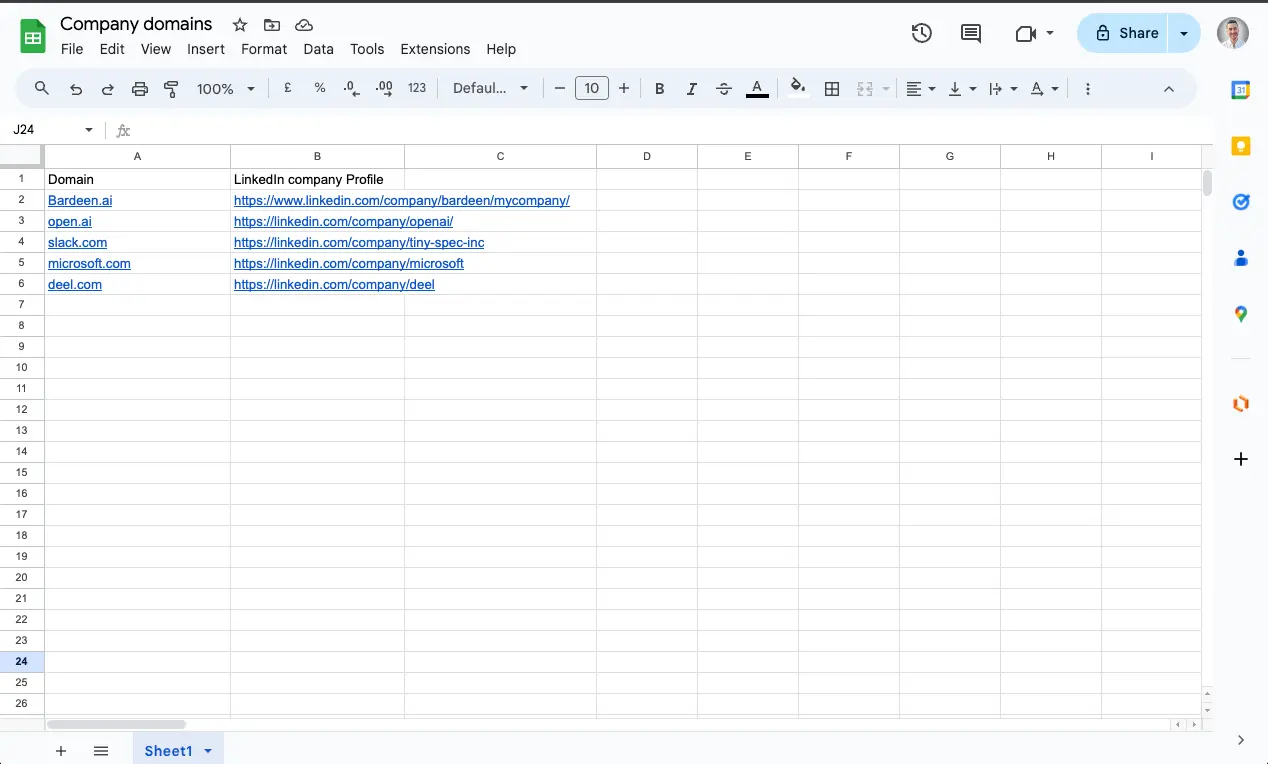Click the Search menus magnifier icon

point(42,88)
